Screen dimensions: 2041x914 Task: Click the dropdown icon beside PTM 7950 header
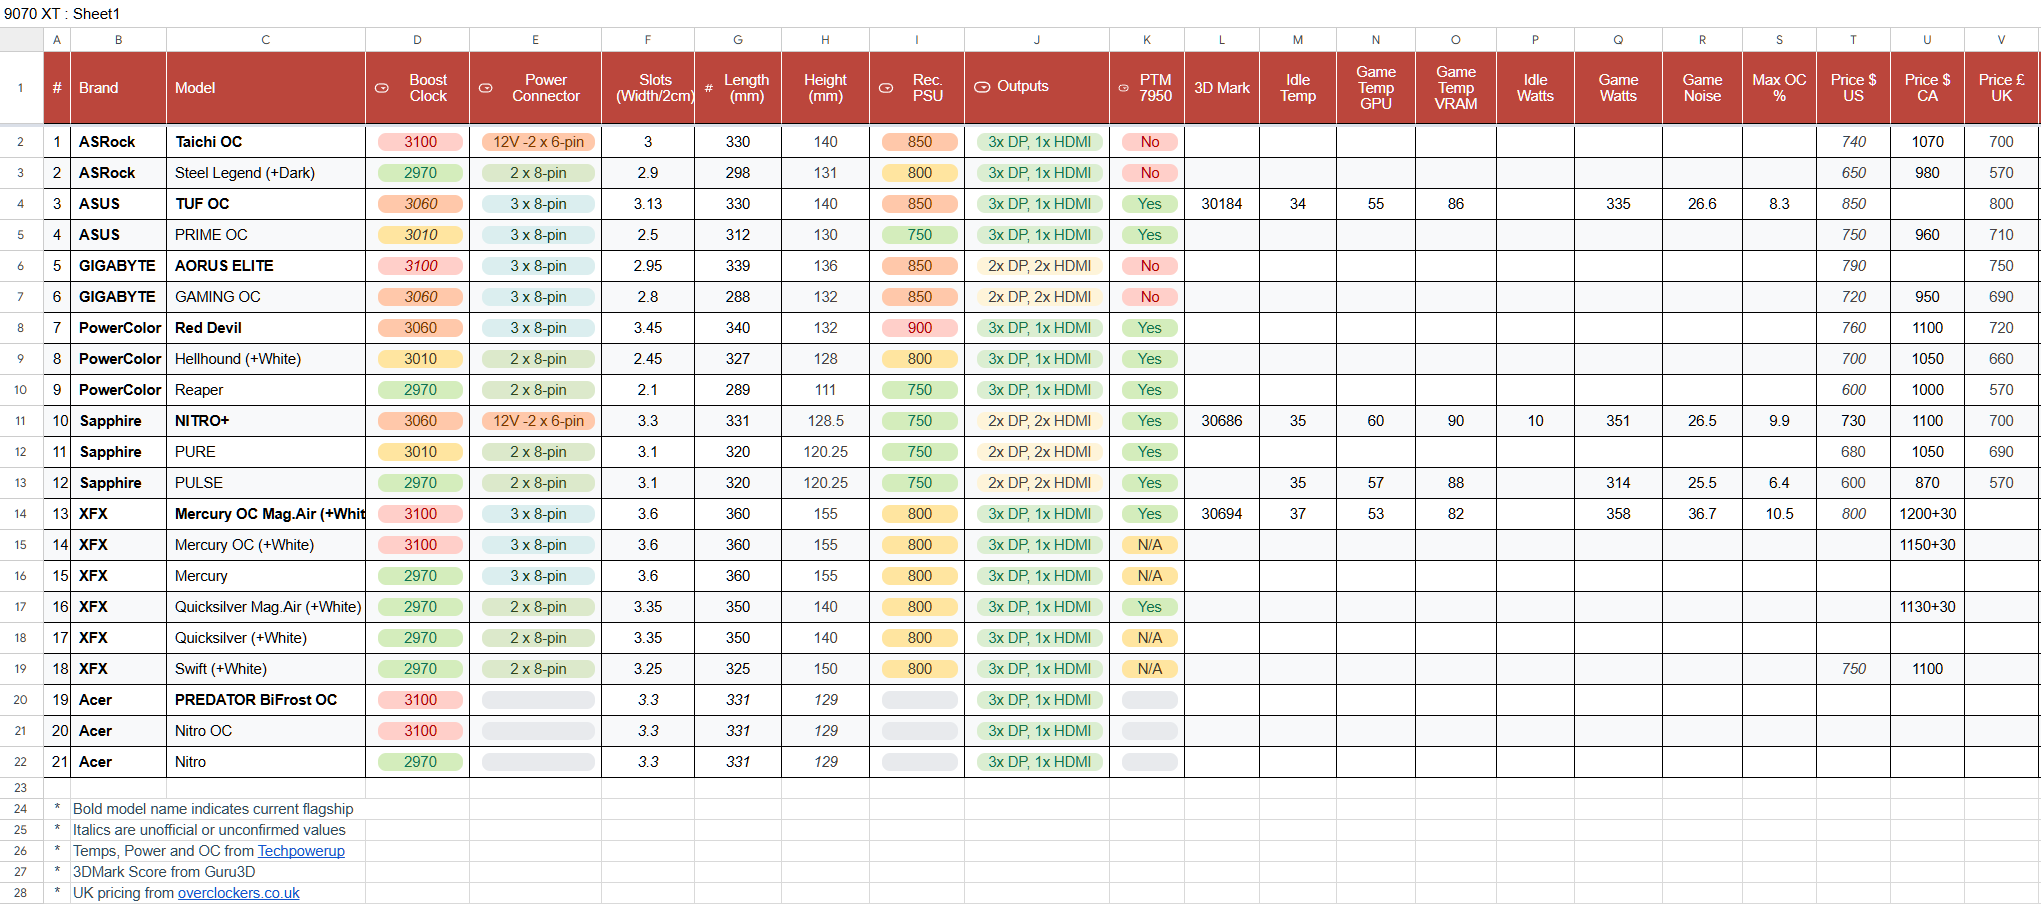tap(1123, 88)
